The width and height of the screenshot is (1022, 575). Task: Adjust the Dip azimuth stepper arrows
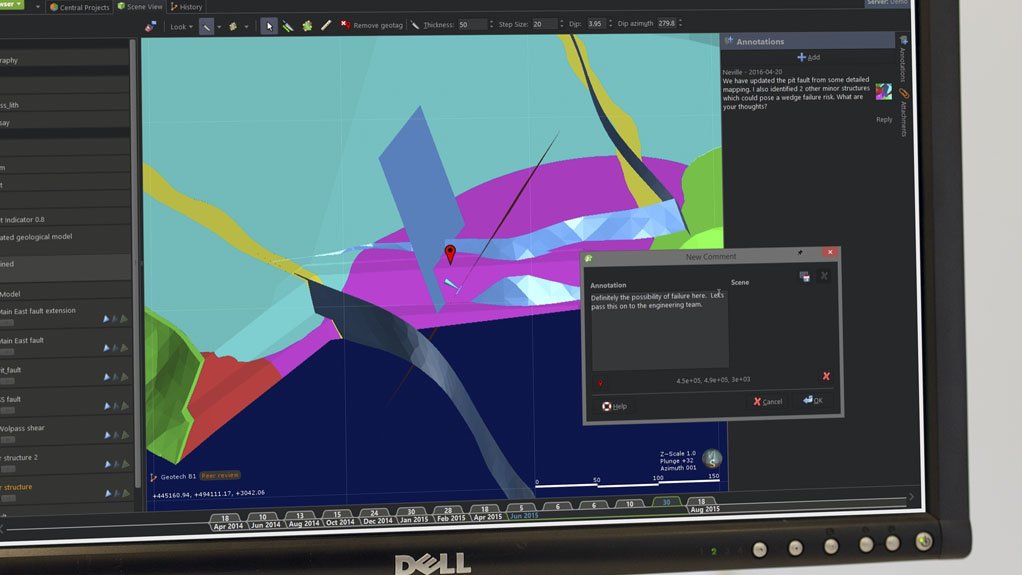coord(680,23)
